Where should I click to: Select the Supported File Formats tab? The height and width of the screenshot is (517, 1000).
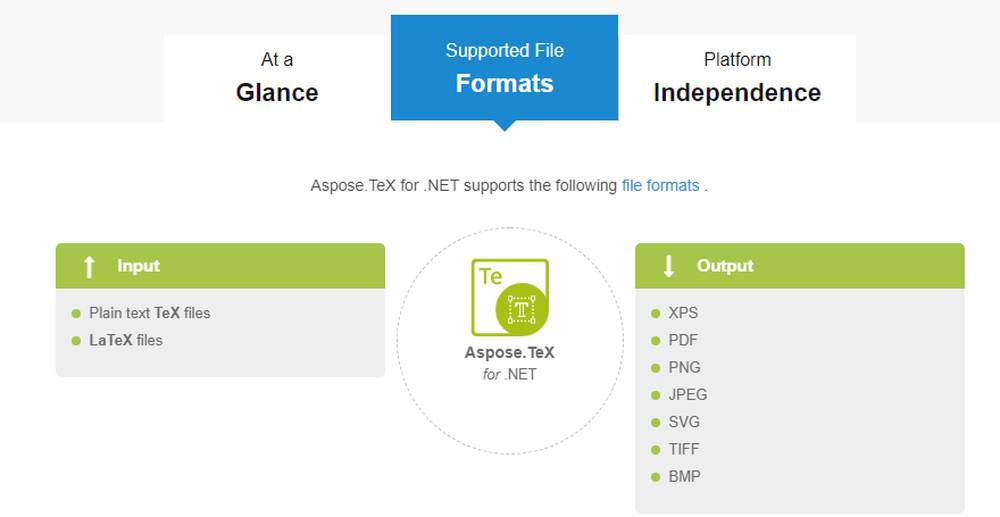tap(504, 68)
